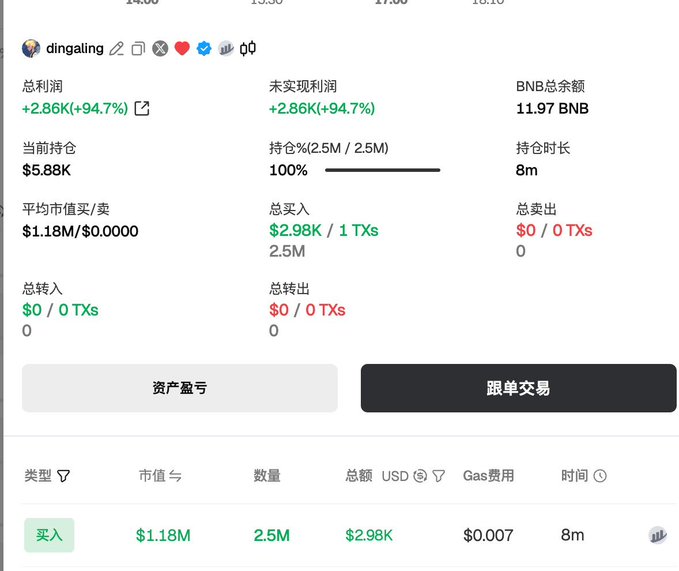Open the share icon next to total profit
Screen dimensions: 679x571
[x=142, y=108]
